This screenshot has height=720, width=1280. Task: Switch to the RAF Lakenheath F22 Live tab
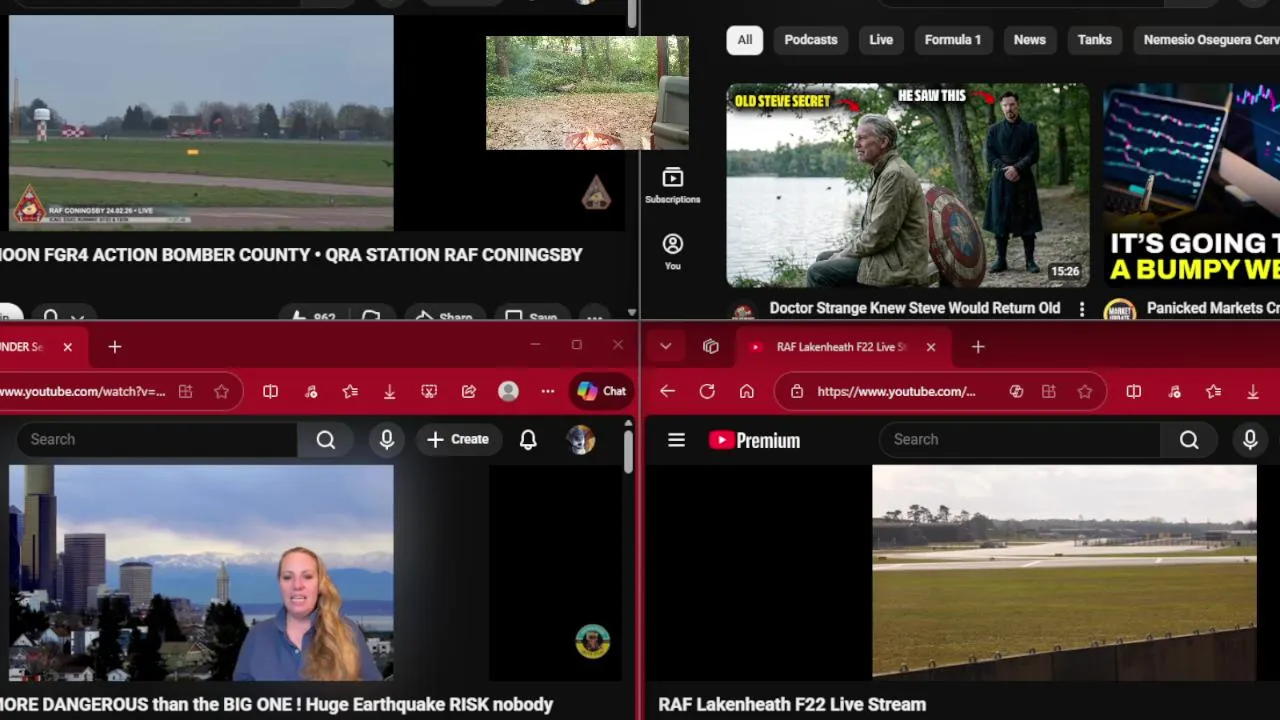click(x=841, y=347)
